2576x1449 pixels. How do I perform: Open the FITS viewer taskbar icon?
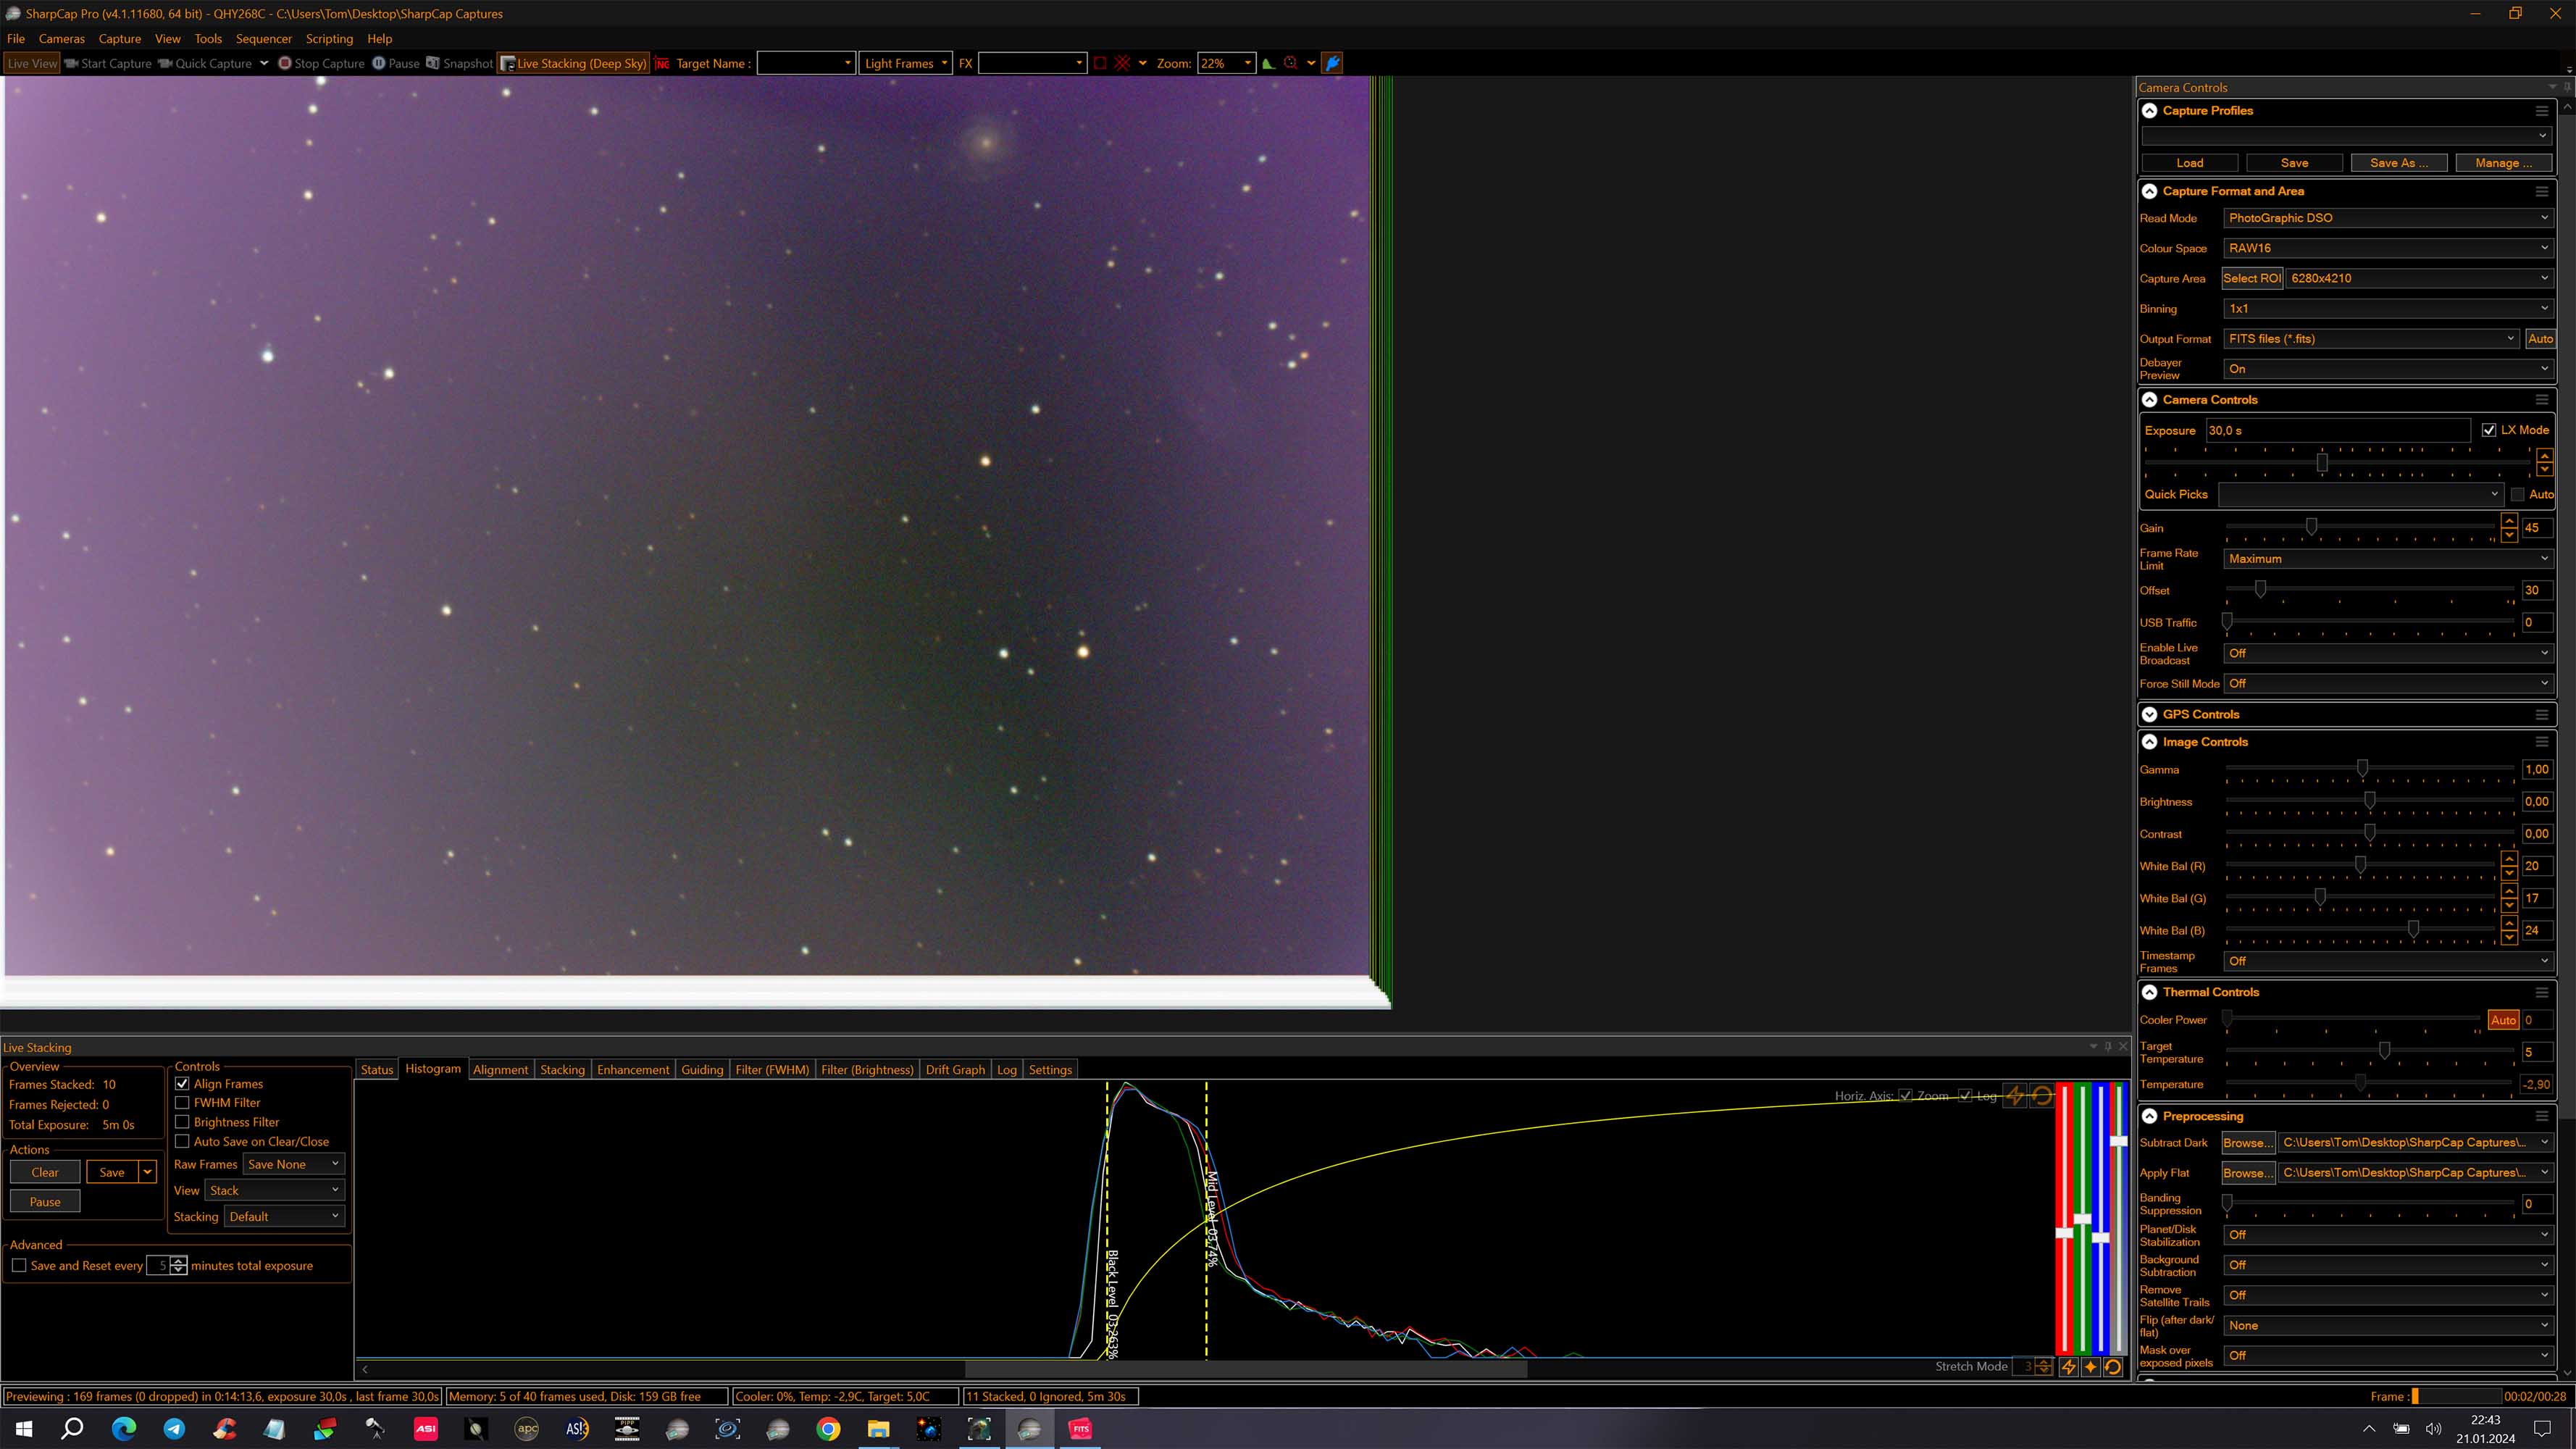point(1080,1429)
